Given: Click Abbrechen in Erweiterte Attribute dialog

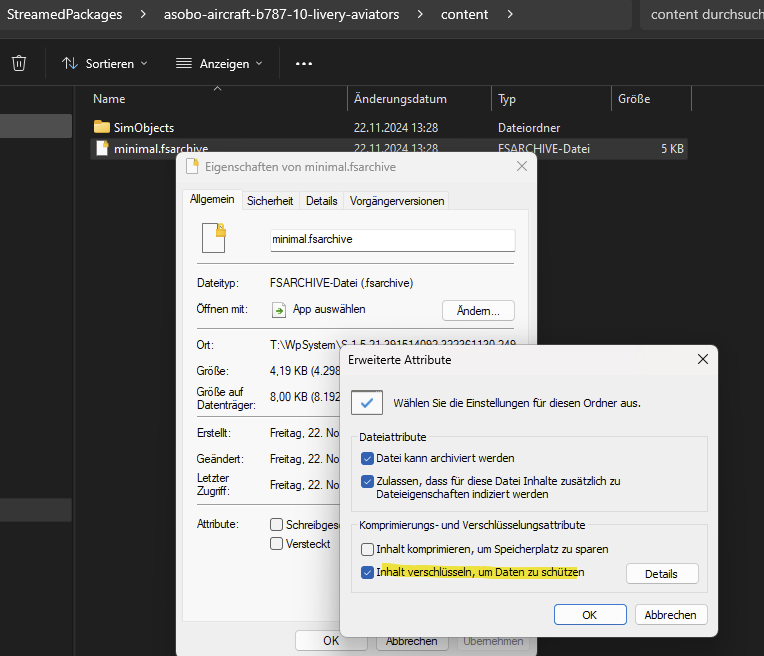Looking at the screenshot, I should [670, 615].
